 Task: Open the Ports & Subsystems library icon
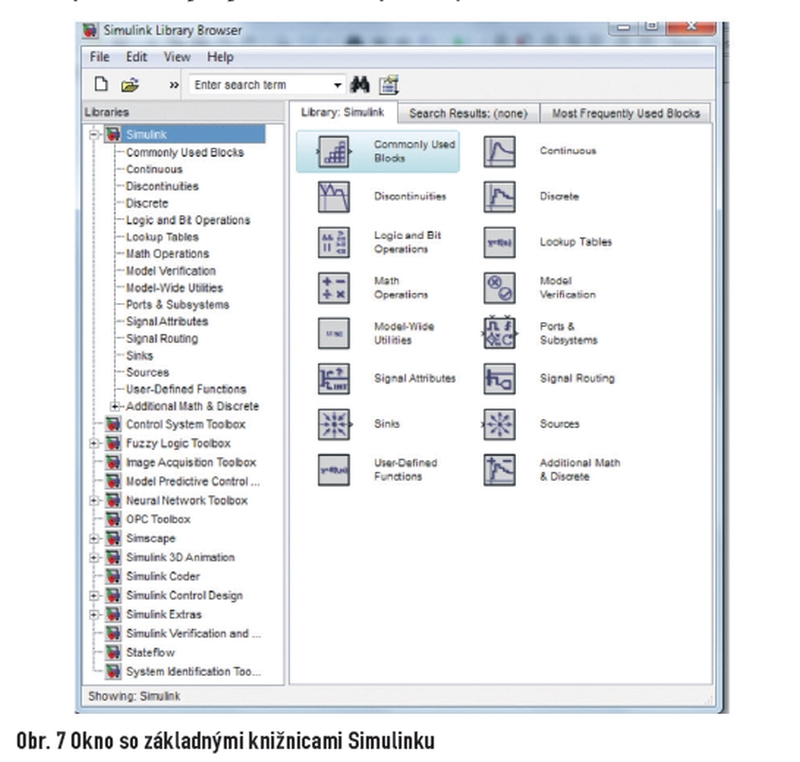(x=499, y=333)
